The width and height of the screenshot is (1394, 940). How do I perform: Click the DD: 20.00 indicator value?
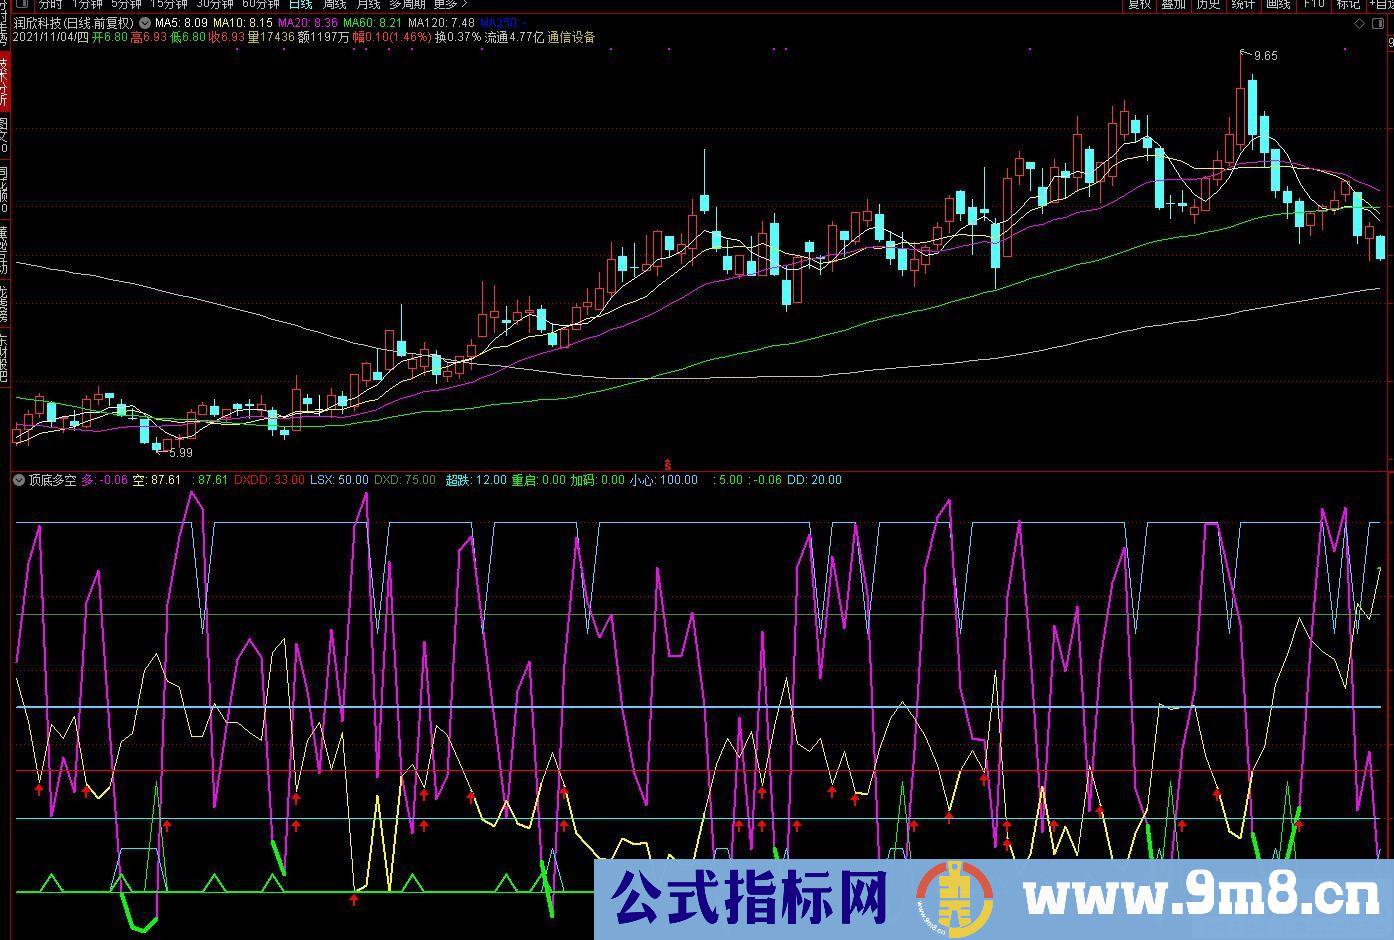[814, 480]
